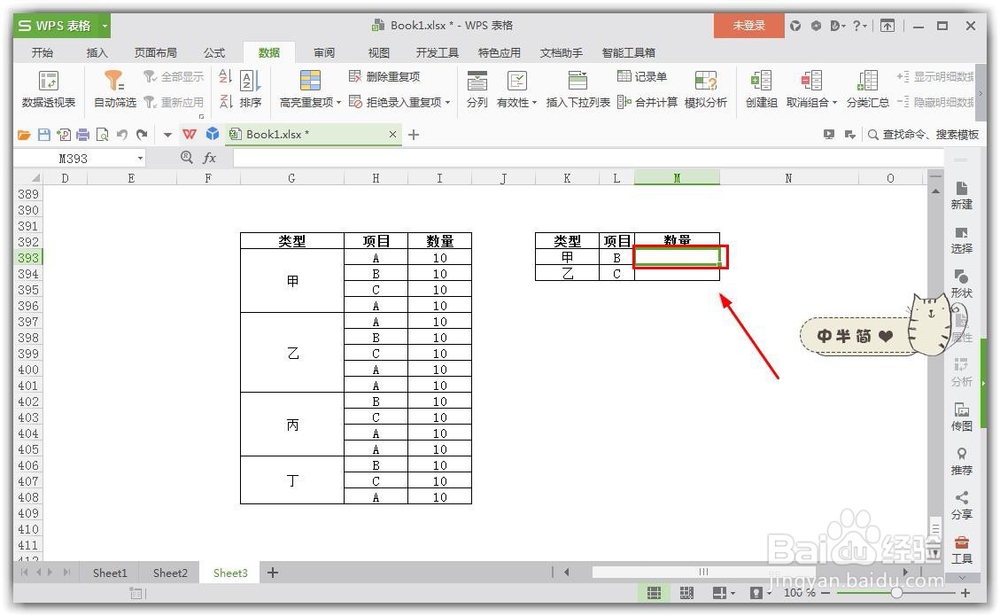Viewport: 1000px width, 616px height.
Task: Open New (新建) in the side panel
Action: coord(961,195)
